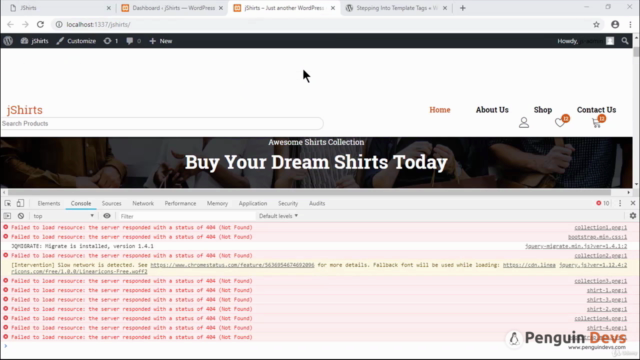Open the About Us page
The image size is (640, 360).
click(492, 110)
